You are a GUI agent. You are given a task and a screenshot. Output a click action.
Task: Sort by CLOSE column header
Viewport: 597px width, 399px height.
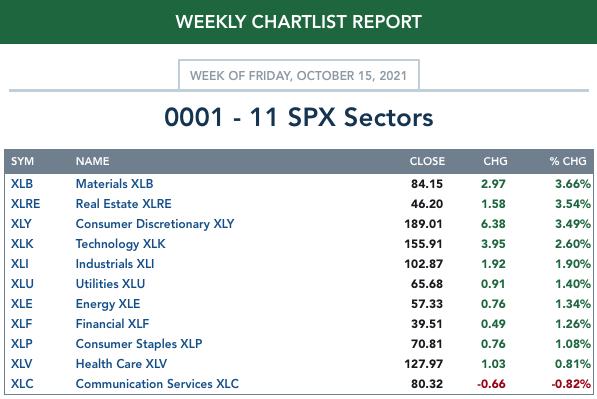[427, 161]
